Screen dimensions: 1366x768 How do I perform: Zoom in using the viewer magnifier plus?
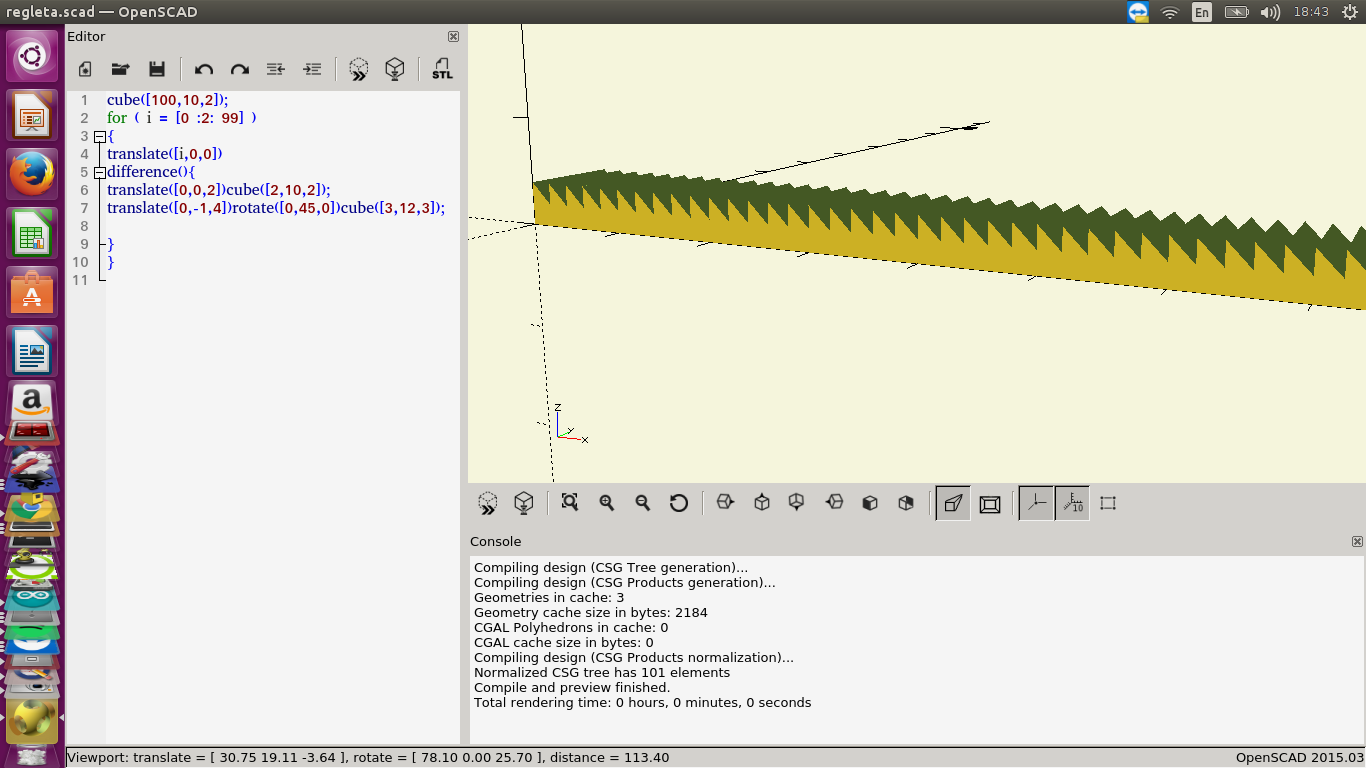click(x=607, y=503)
